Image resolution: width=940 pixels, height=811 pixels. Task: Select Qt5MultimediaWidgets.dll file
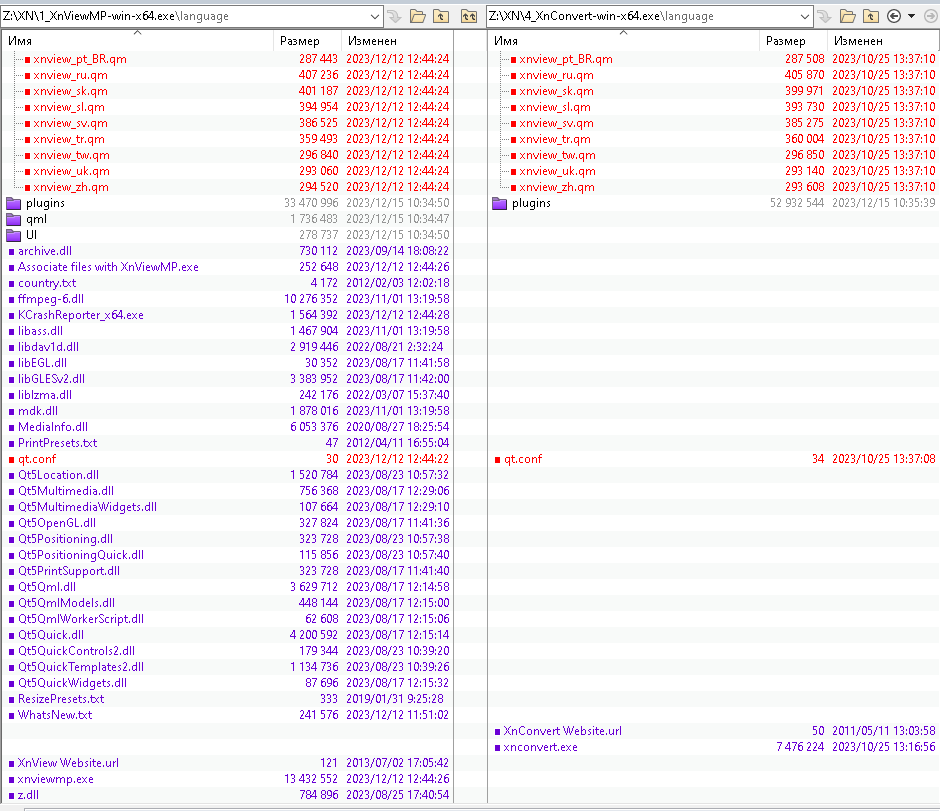pos(87,507)
